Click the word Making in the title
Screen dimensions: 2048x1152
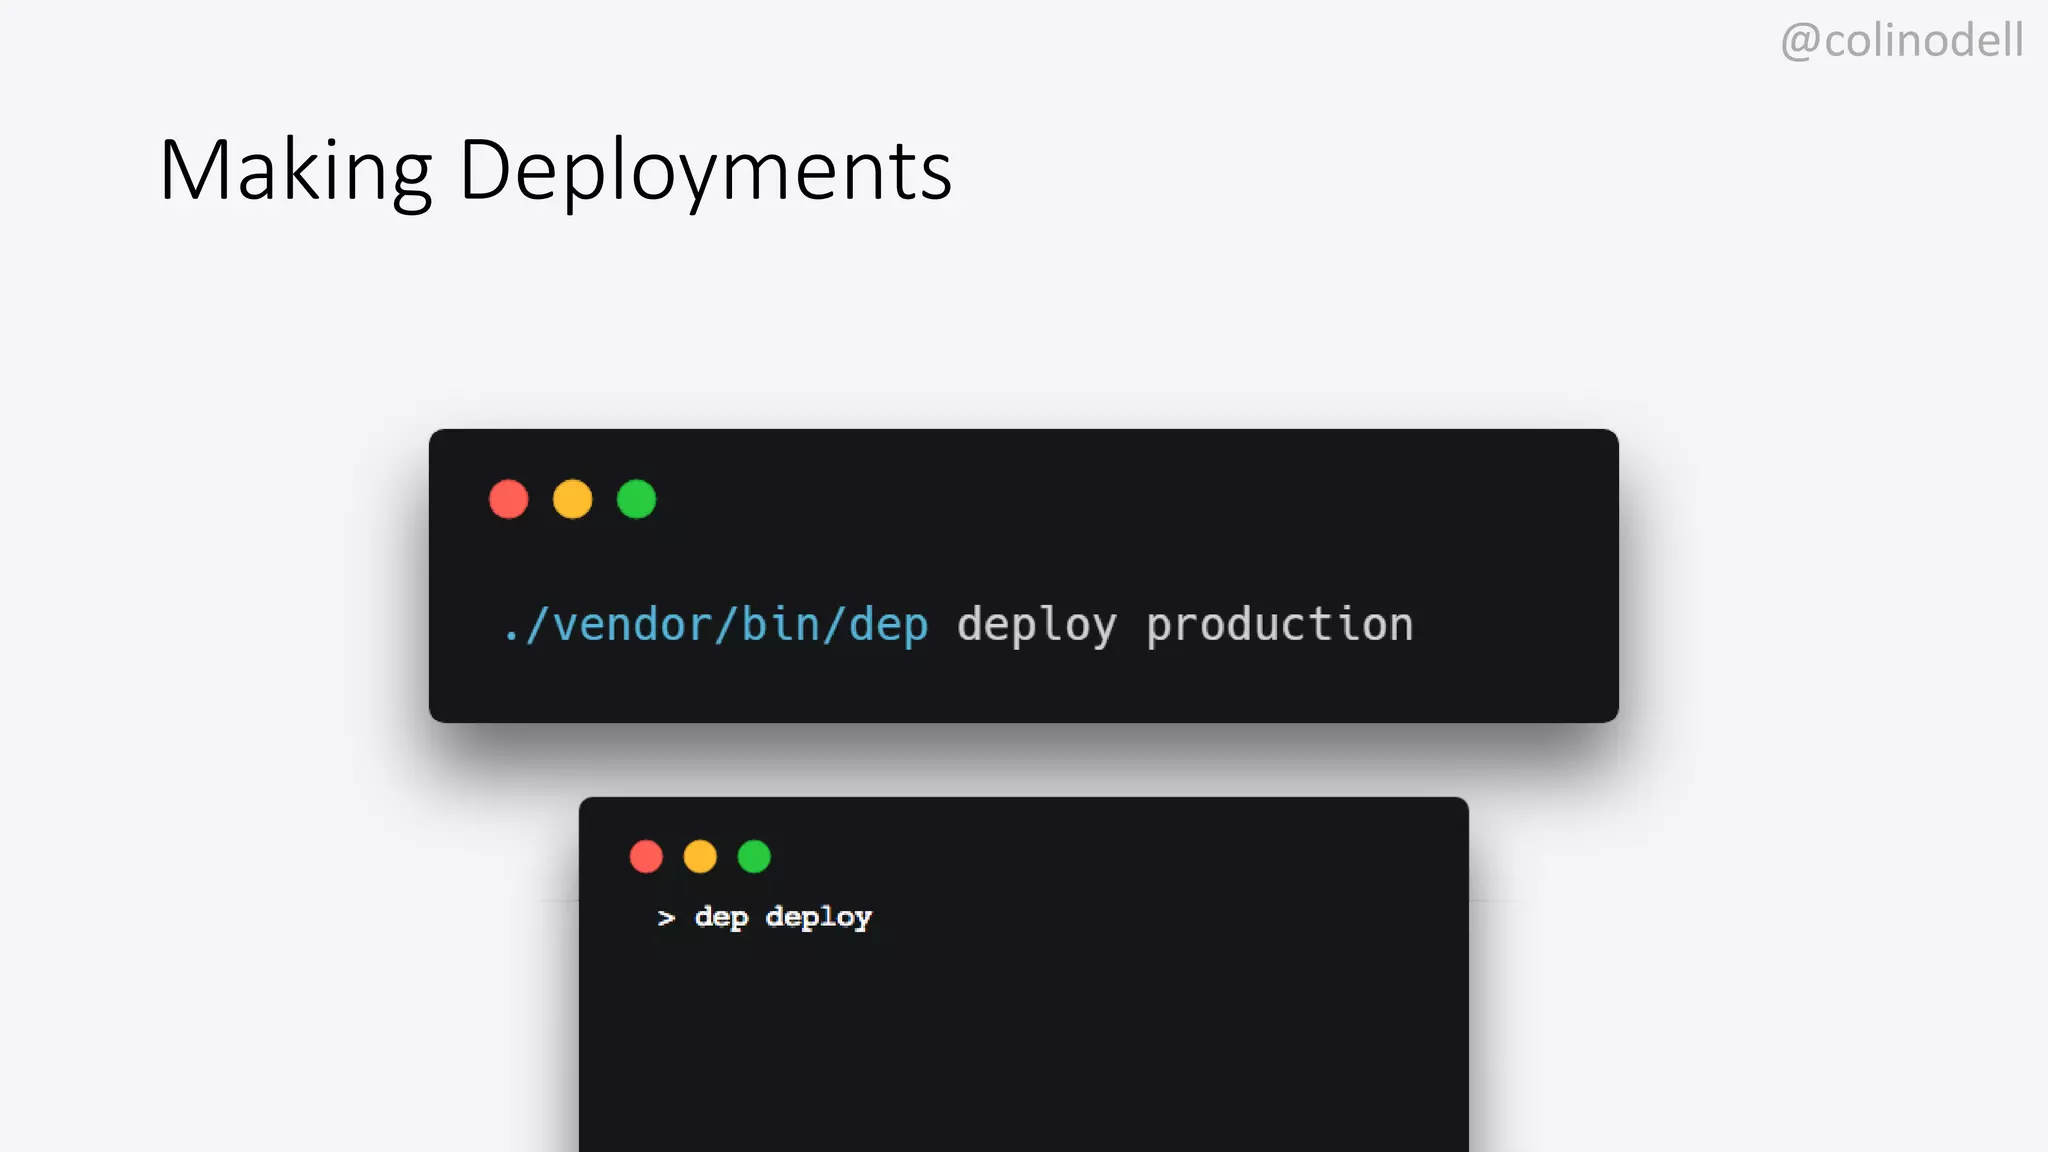click(x=295, y=172)
